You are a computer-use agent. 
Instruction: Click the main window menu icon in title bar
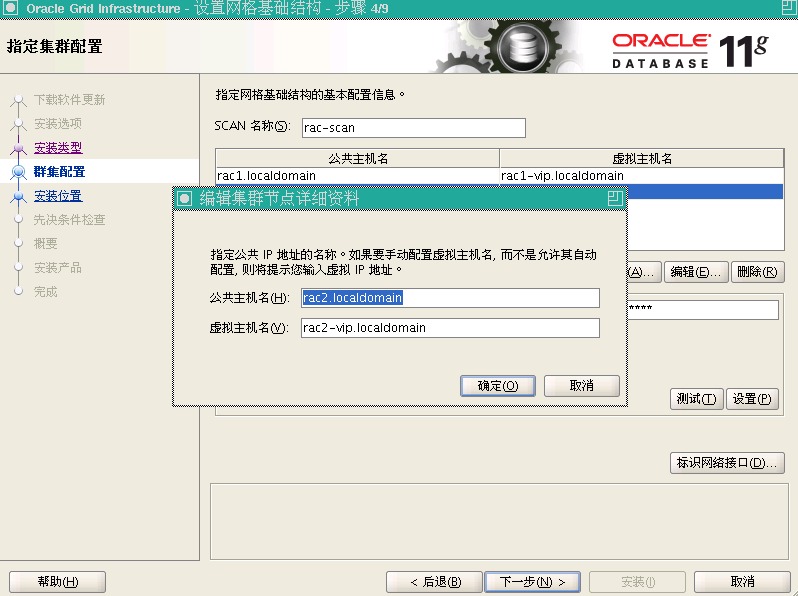pos(10,8)
